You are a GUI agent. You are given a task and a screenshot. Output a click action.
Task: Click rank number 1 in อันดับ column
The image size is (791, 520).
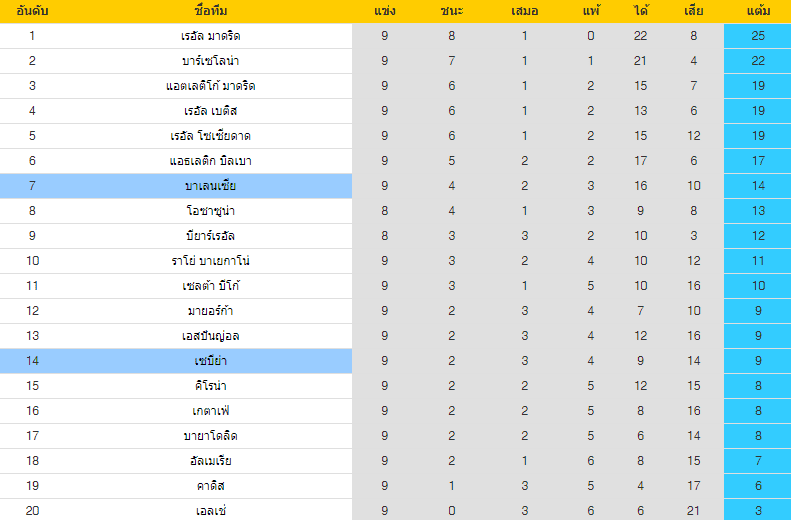click(x=32, y=36)
